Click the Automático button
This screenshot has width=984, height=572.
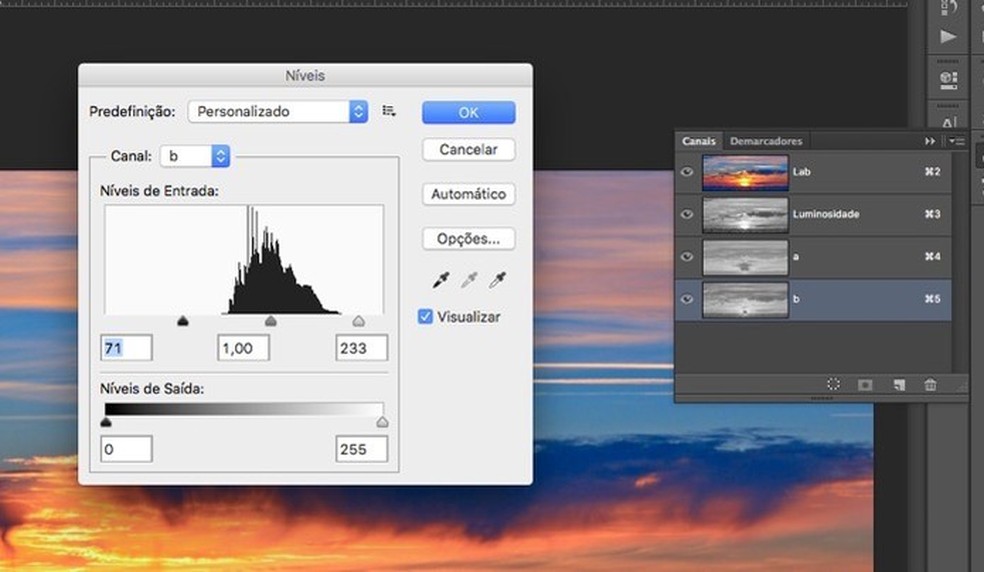coord(468,194)
